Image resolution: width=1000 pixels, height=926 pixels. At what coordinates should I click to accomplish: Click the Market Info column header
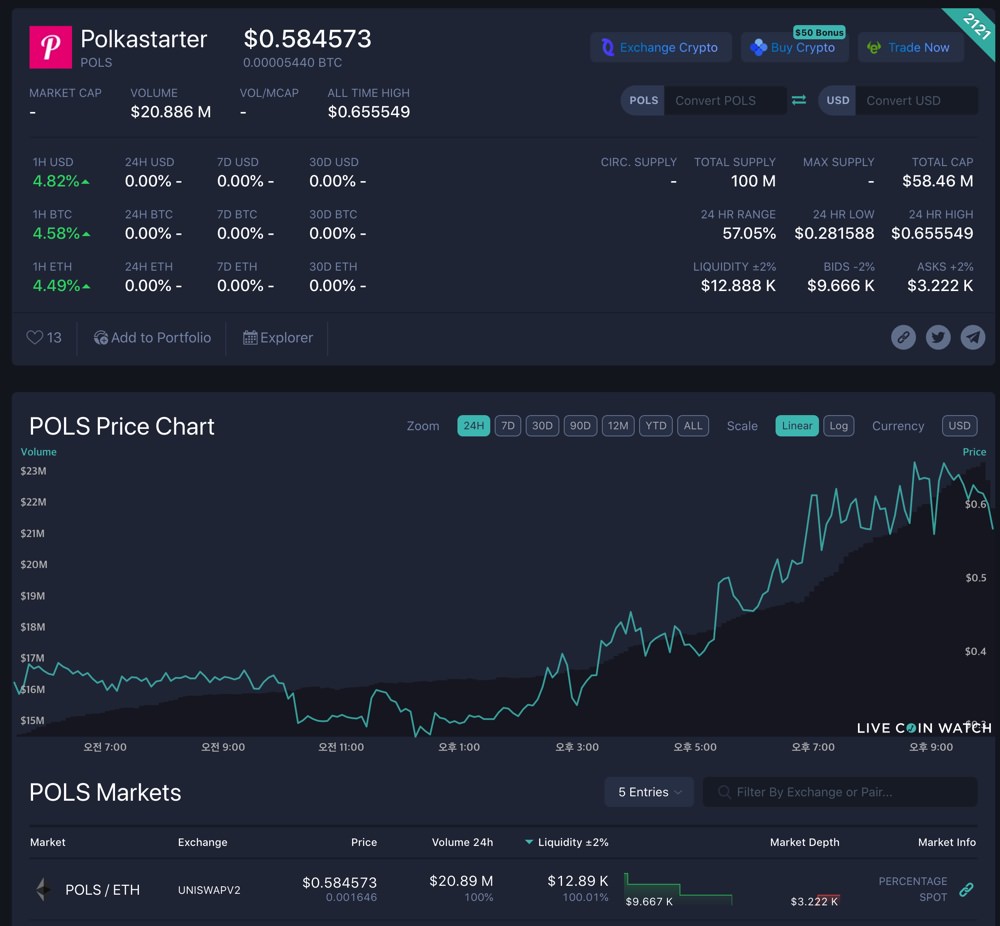tap(946, 842)
